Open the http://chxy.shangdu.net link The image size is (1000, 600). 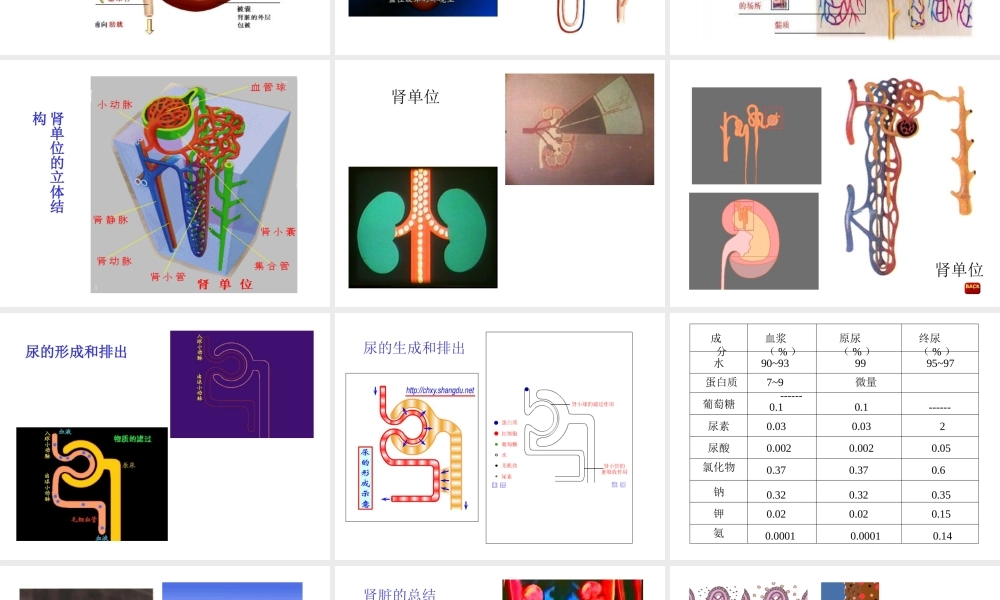click(x=440, y=390)
